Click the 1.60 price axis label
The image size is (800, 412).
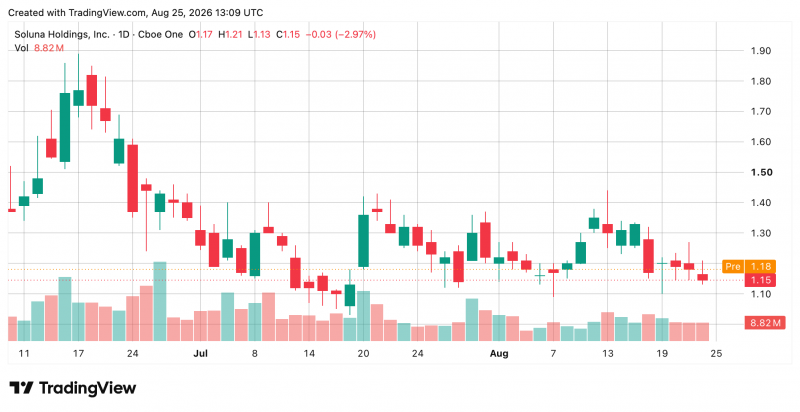pos(761,142)
